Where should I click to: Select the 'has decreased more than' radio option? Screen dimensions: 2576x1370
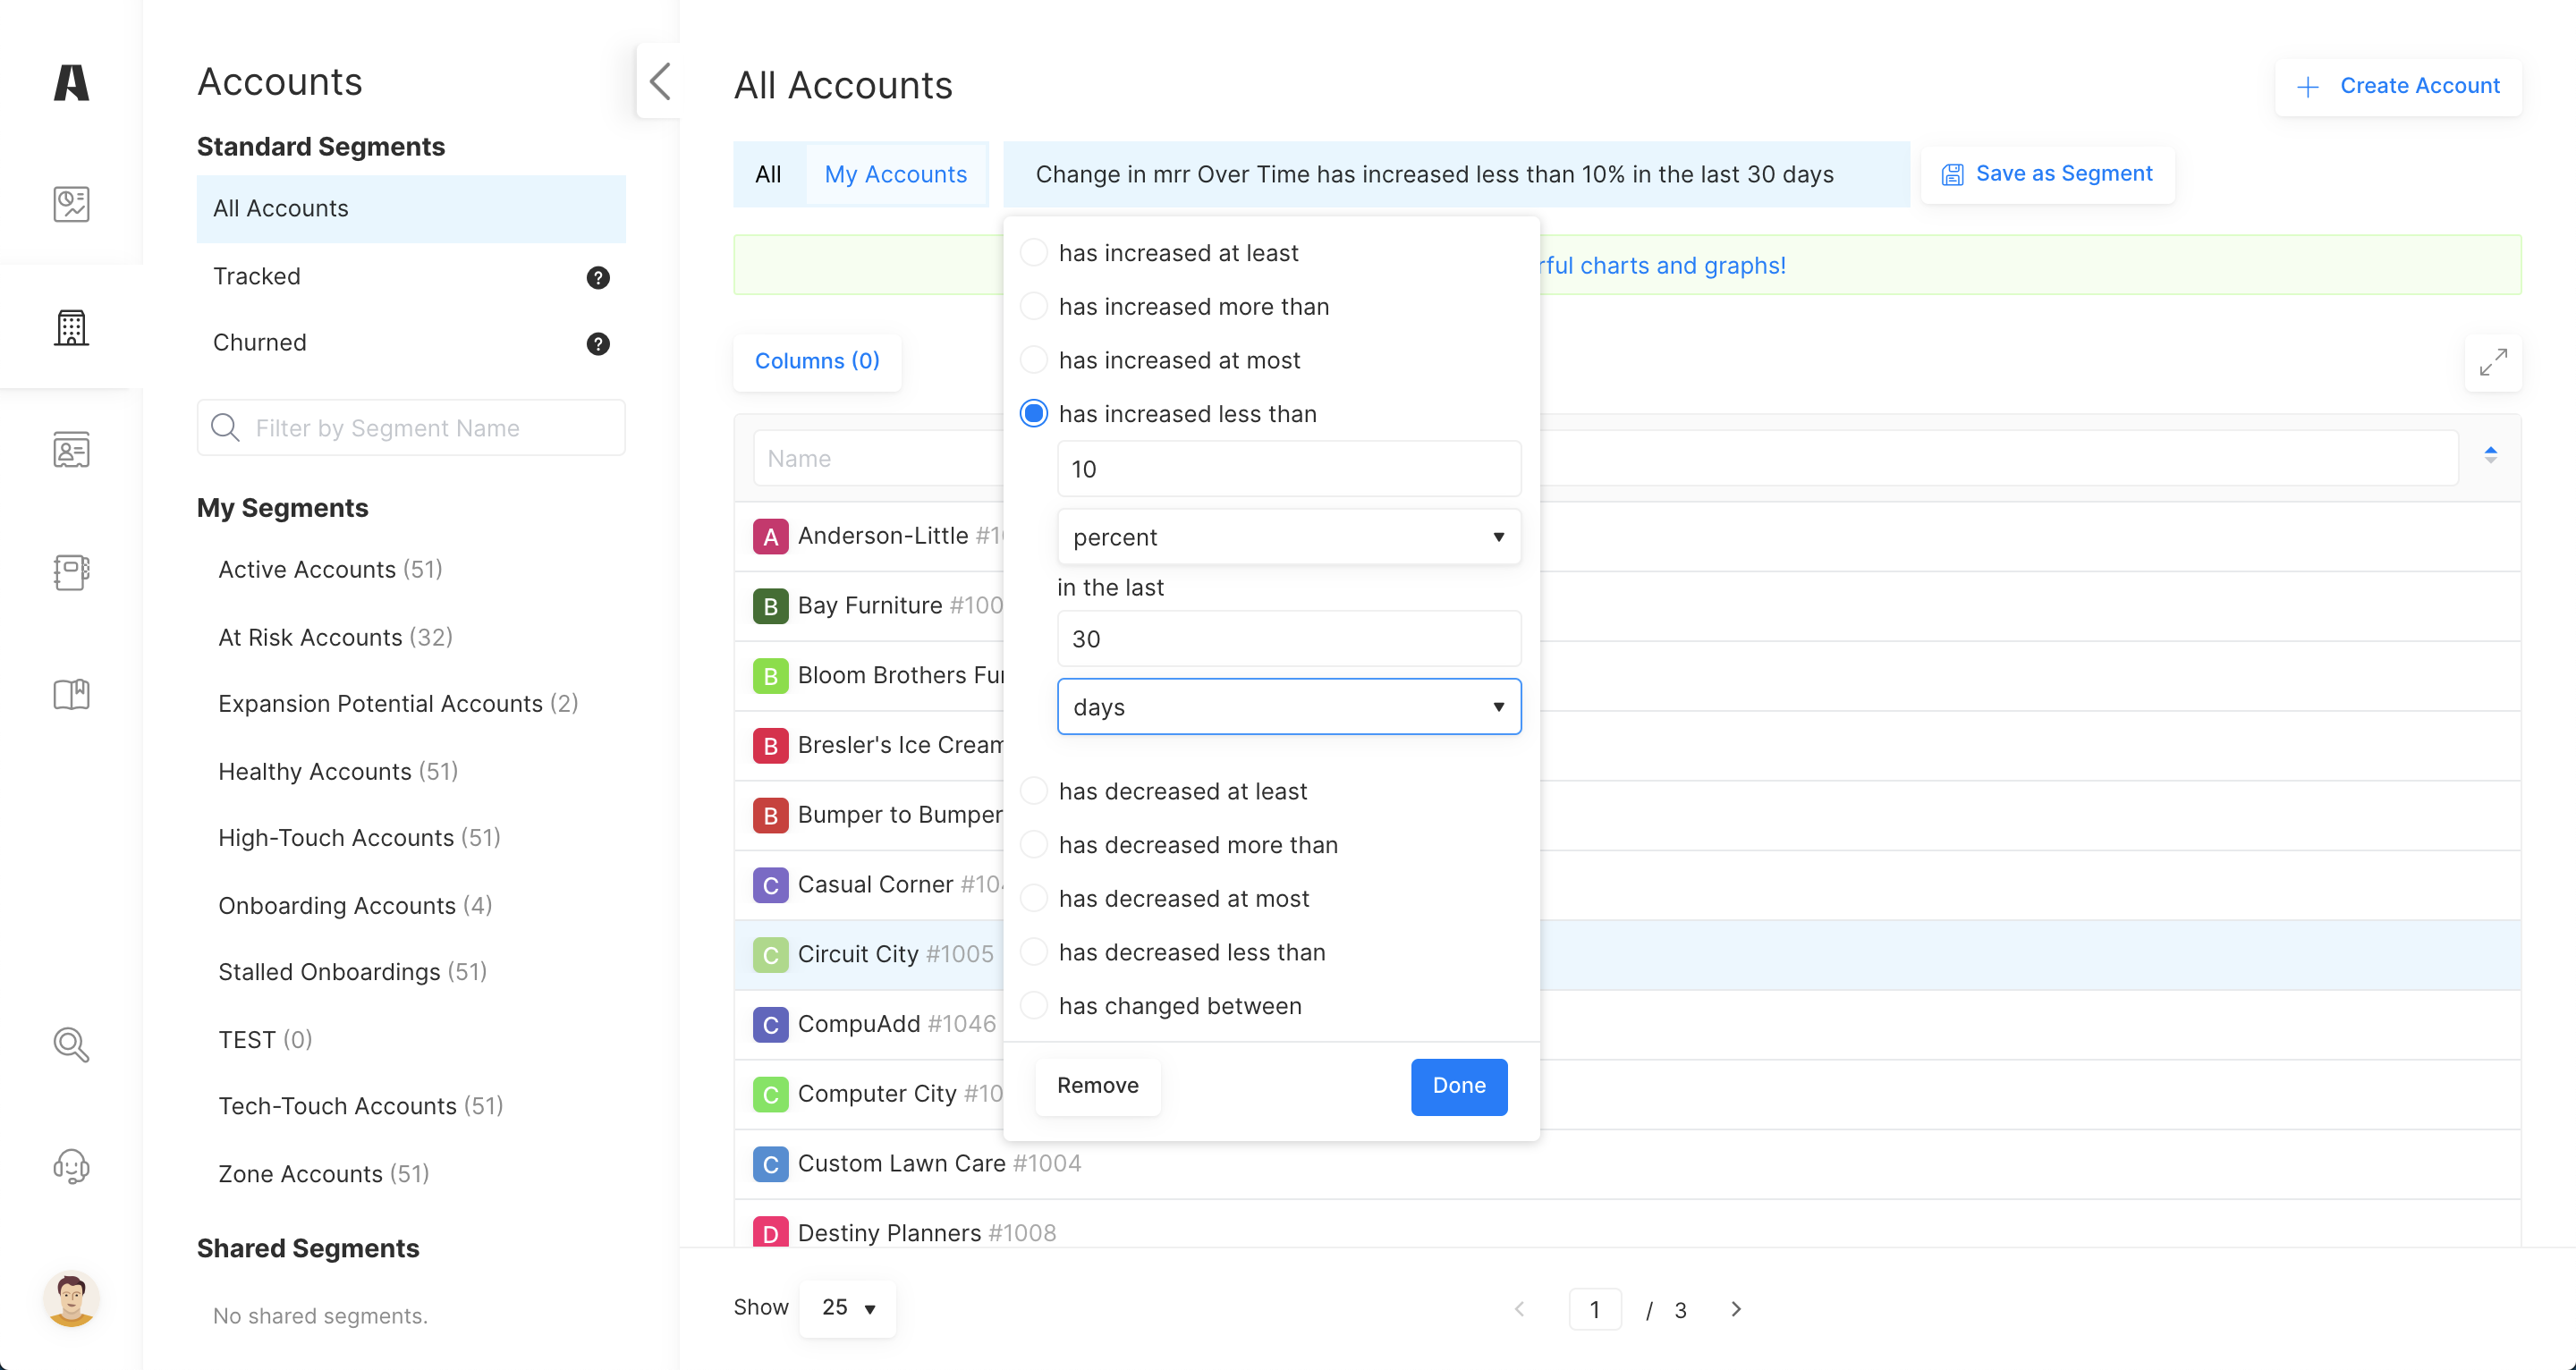pos(1033,845)
